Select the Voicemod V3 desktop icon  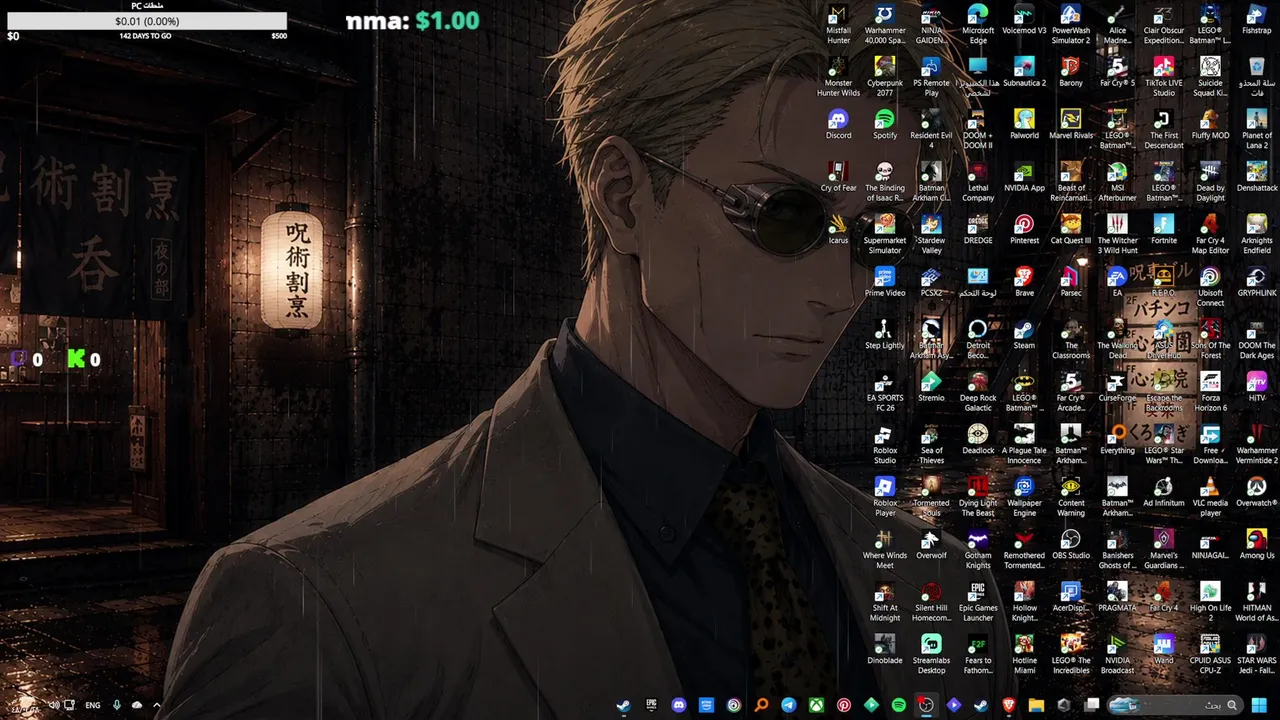1024,20
